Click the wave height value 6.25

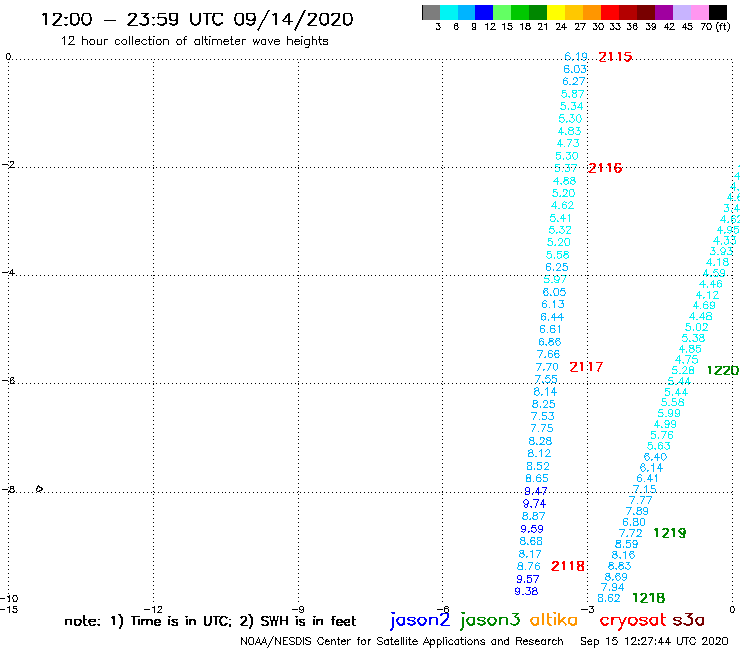(557, 267)
